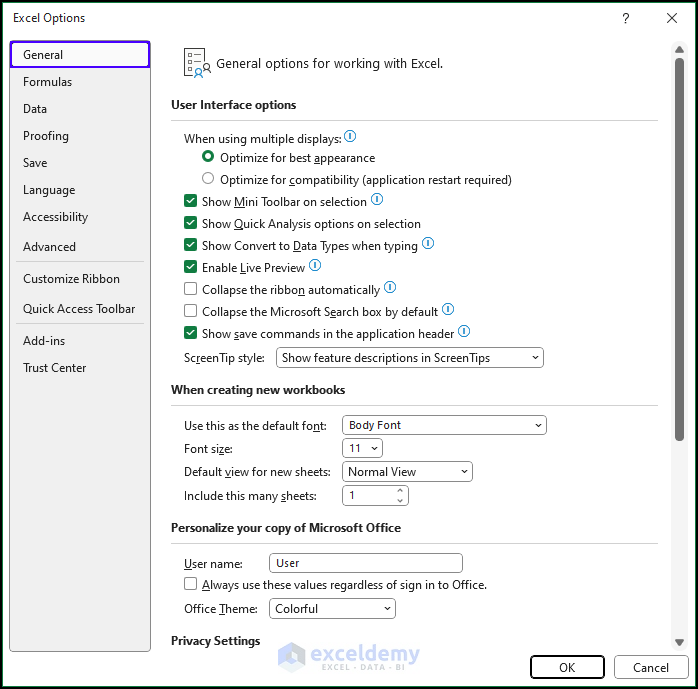The width and height of the screenshot is (698, 689).
Task: Open the Data options category
Action: (x=80, y=109)
